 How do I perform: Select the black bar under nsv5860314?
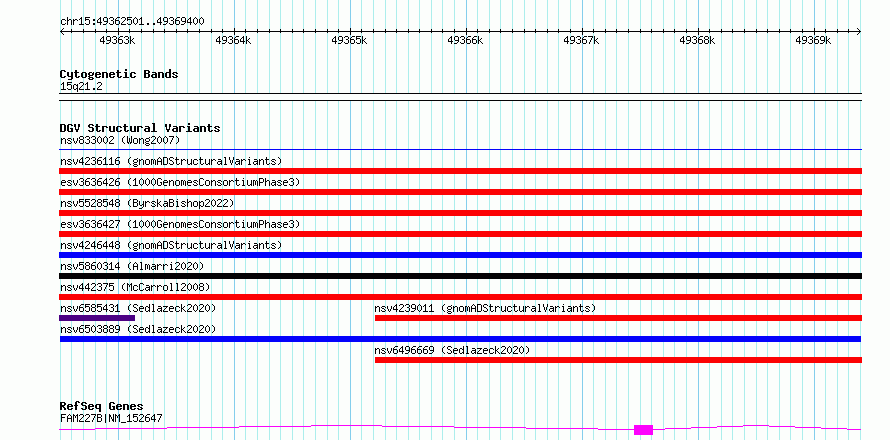[x=460, y=276]
